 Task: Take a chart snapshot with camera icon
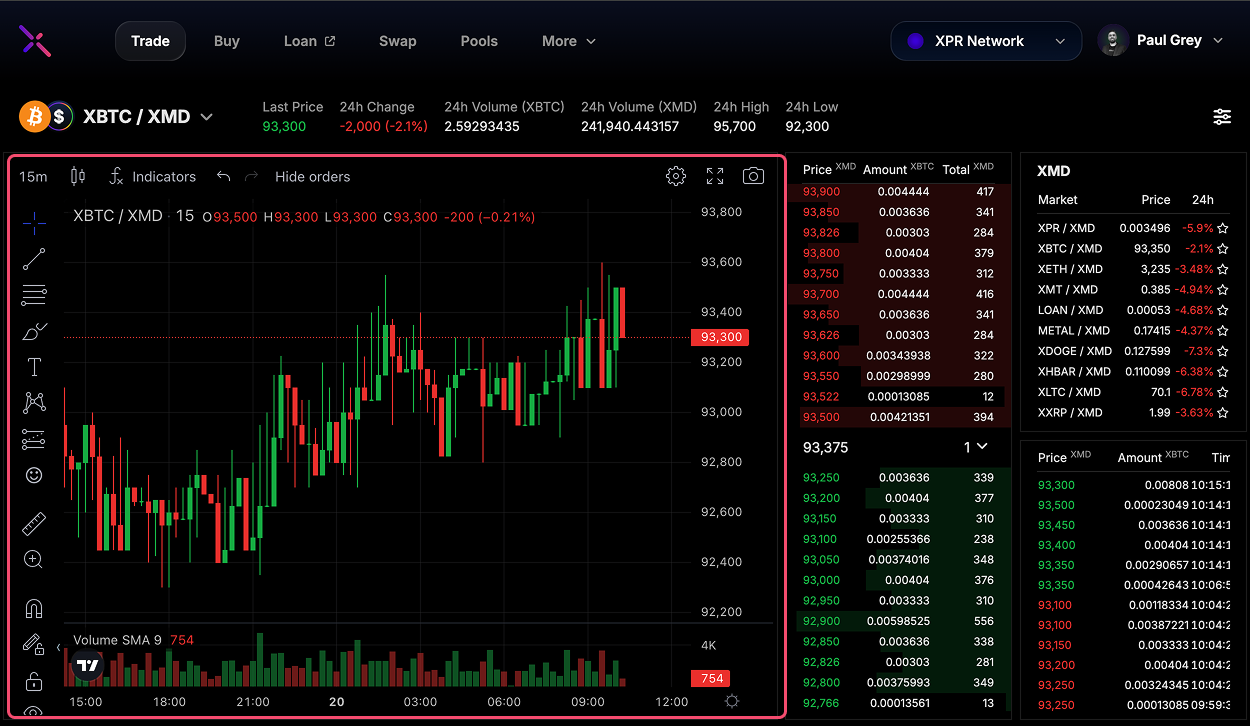click(753, 176)
